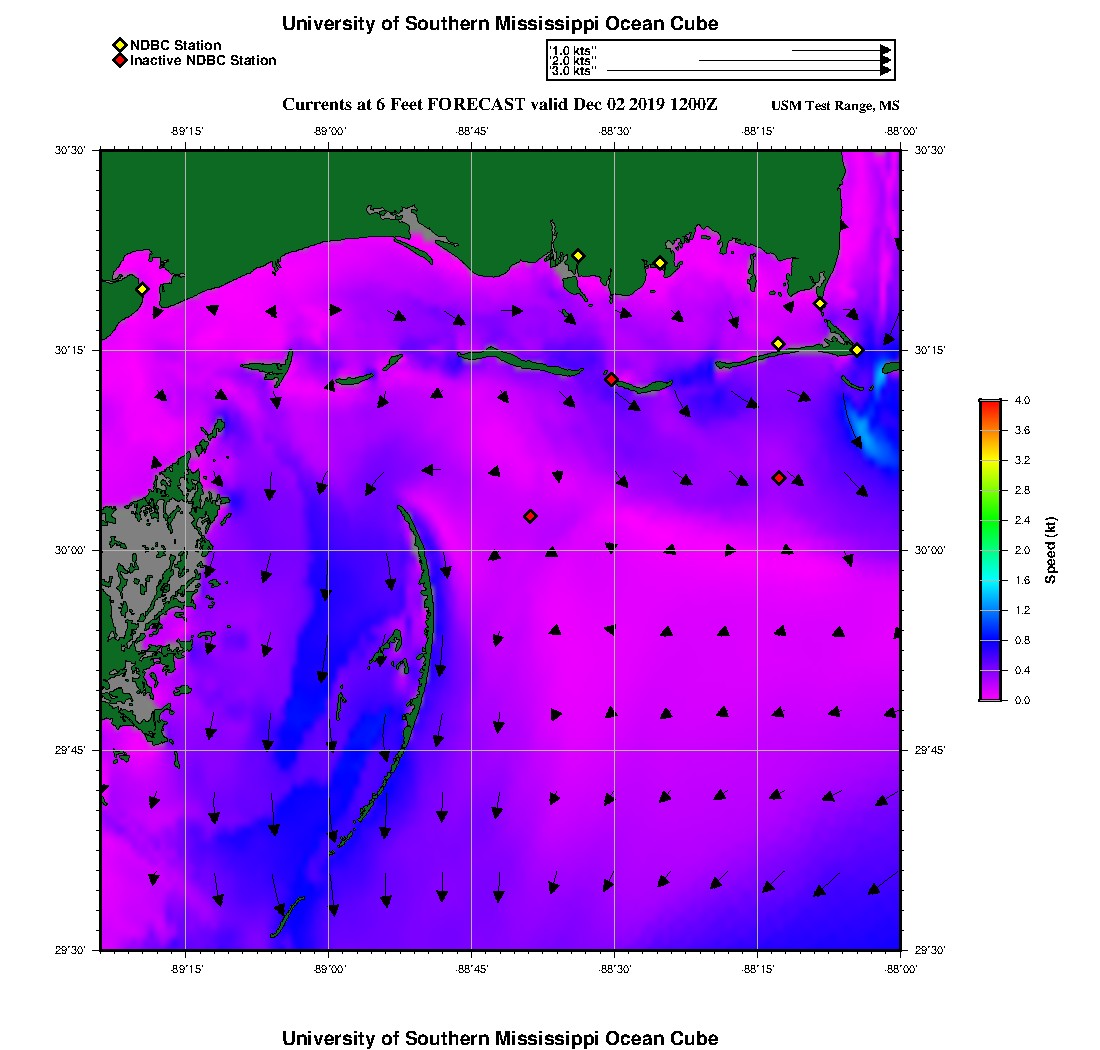Click the 1.0 kts reference arrow head
This screenshot has width=1100, height=1050.
point(886,51)
